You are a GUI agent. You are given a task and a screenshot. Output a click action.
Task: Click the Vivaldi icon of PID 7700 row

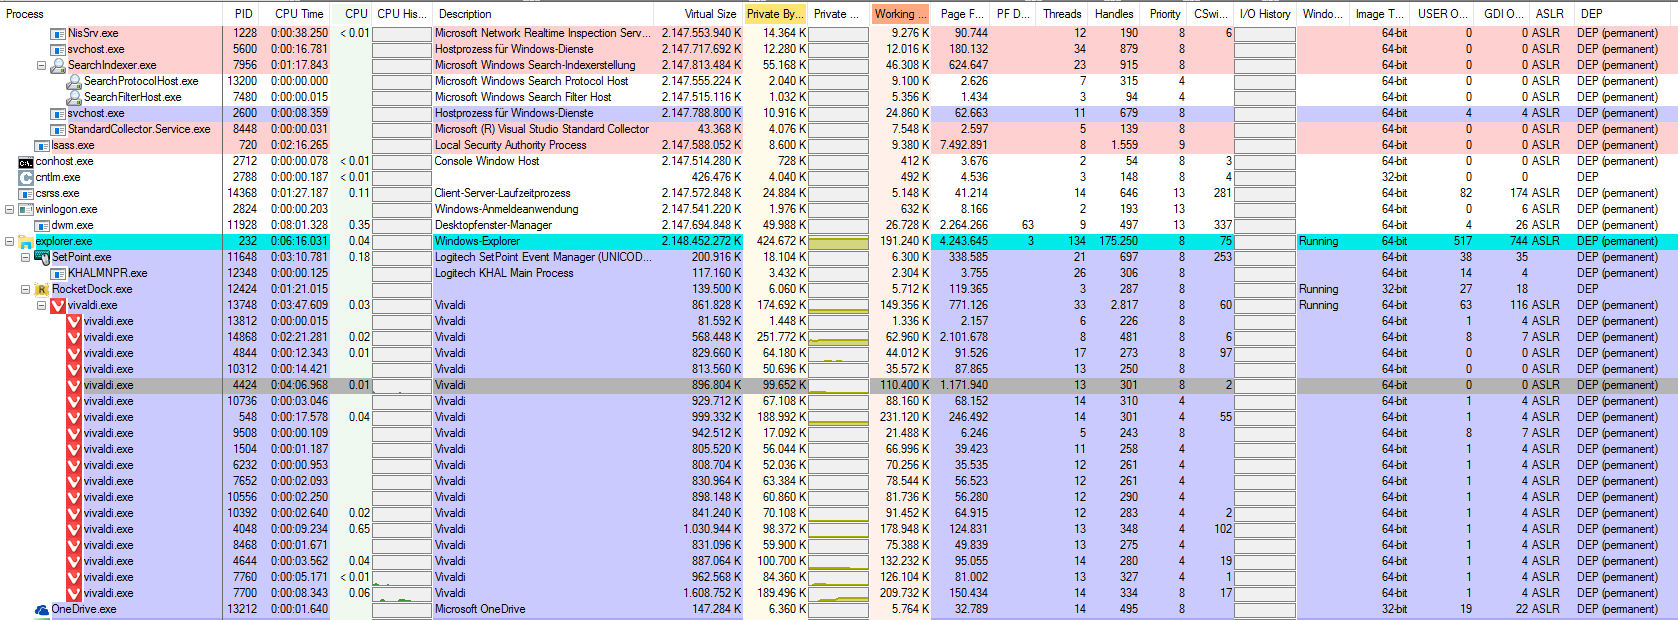[74, 593]
